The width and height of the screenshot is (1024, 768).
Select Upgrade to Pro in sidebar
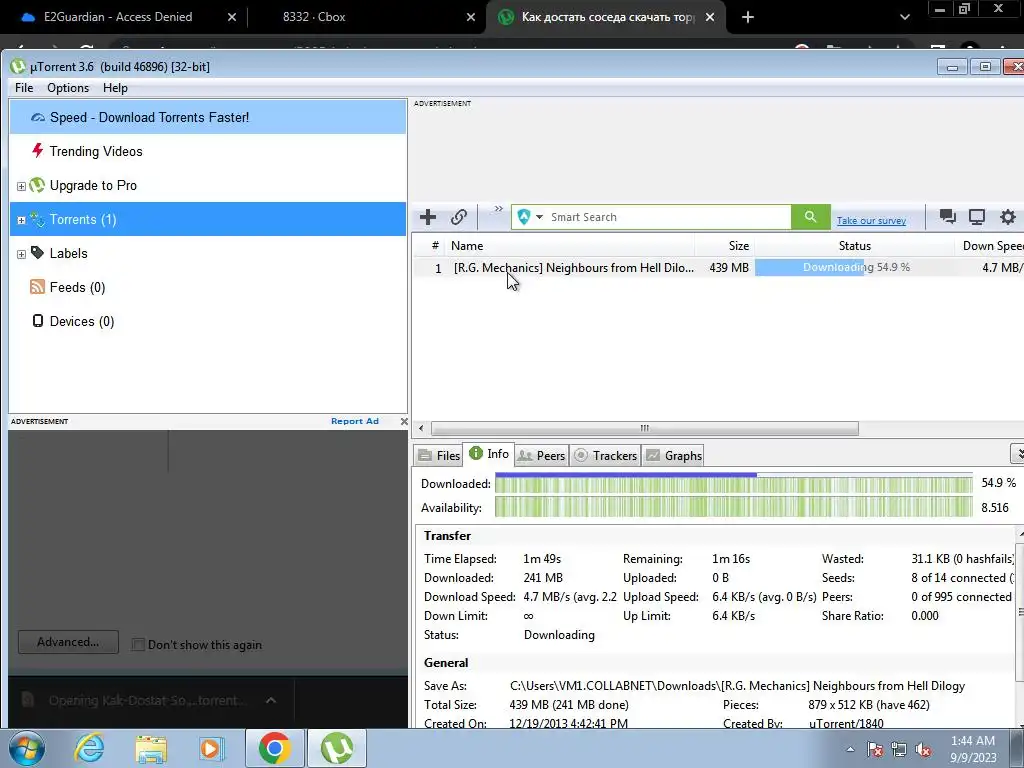coord(93,185)
